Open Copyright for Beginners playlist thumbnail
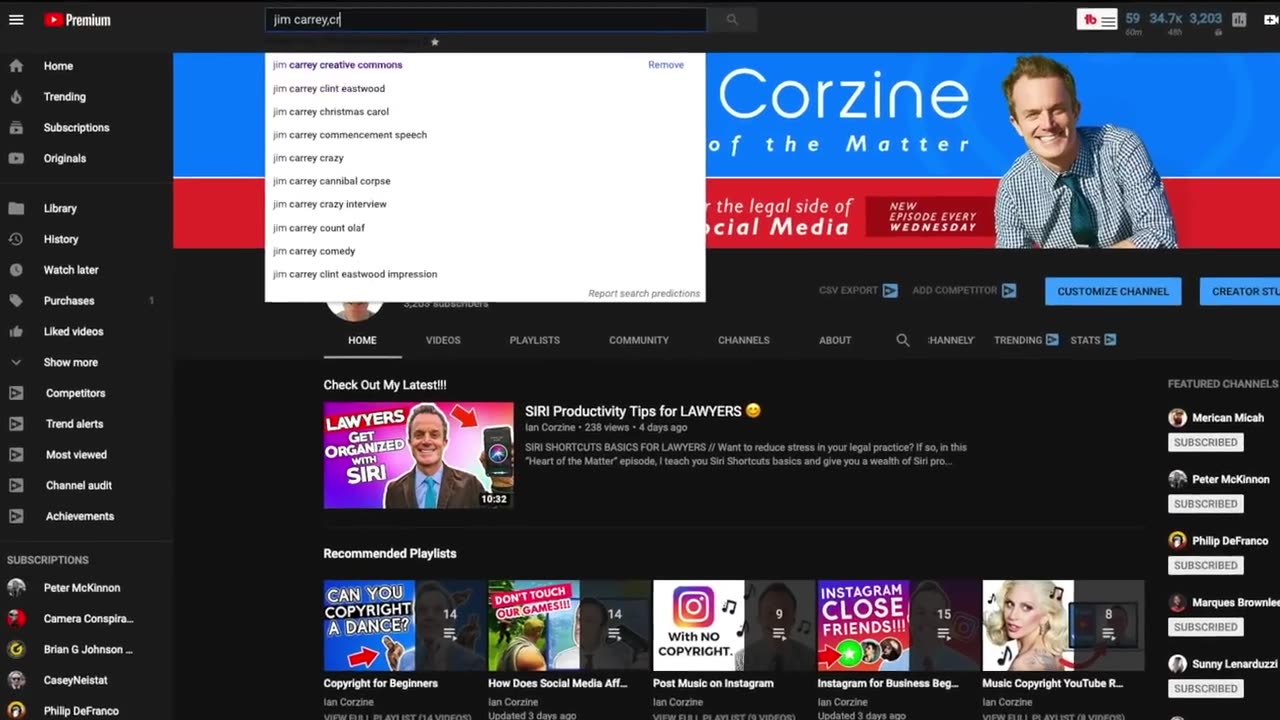Viewport: 1280px width, 720px height. 404,625
